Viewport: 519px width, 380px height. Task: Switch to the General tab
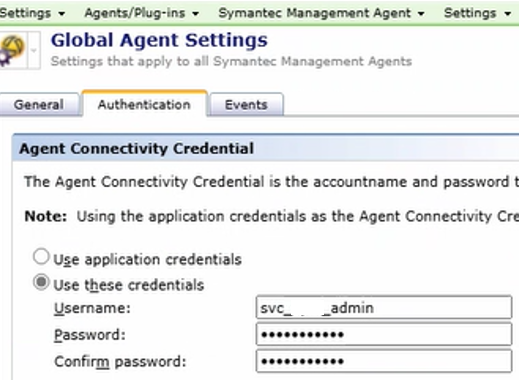click(x=39, y=105)
